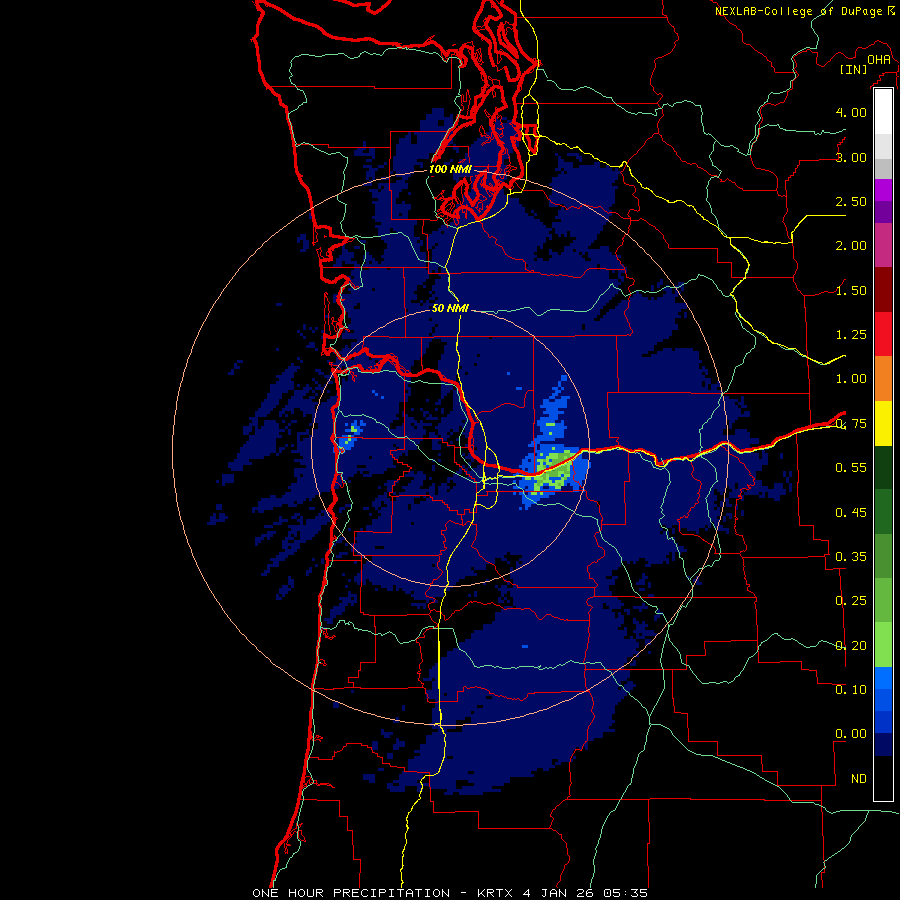
Task: Click the darkest green swatch beside 0.55
Action: click(x=883, y=467)
